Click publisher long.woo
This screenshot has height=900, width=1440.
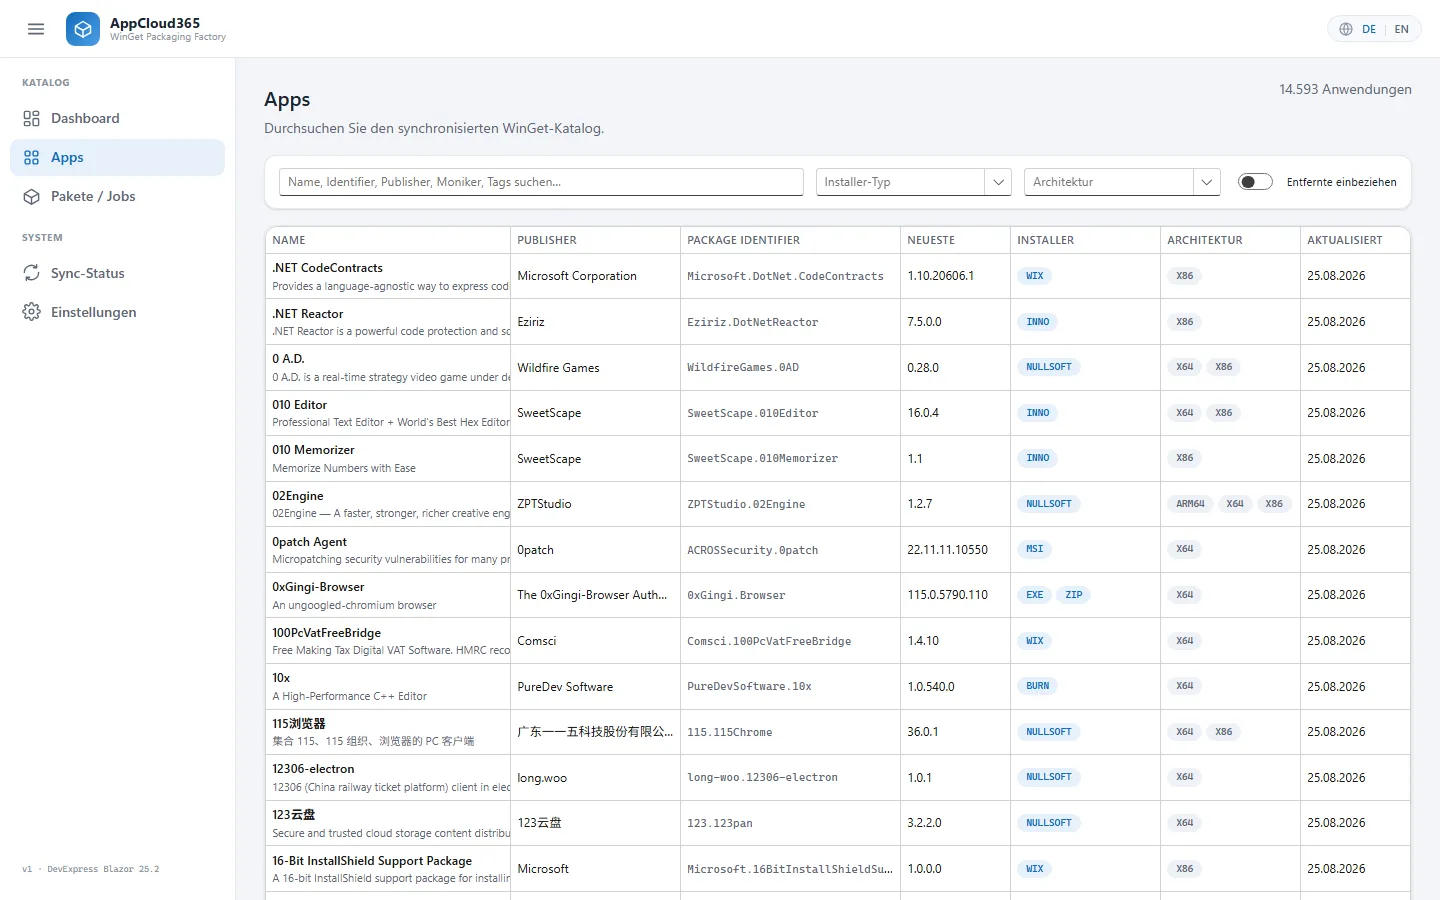click(542, 778)
